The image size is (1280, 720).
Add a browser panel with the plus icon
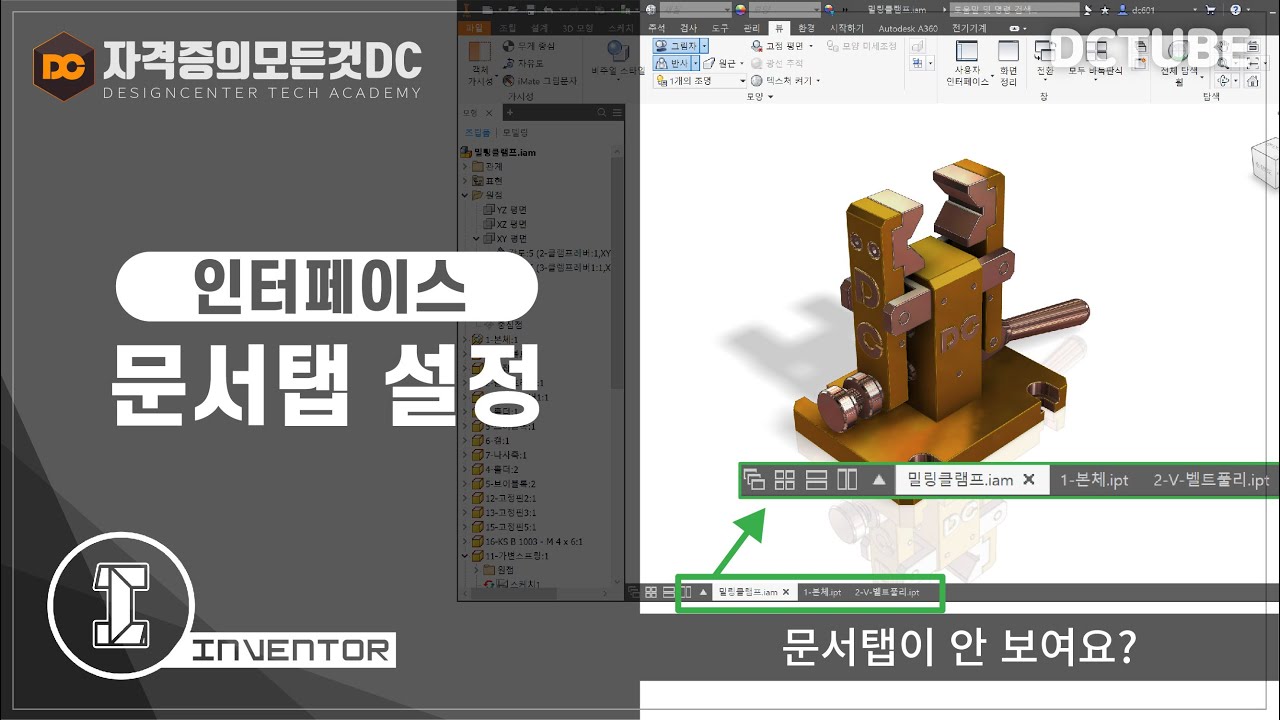[509, 113]
